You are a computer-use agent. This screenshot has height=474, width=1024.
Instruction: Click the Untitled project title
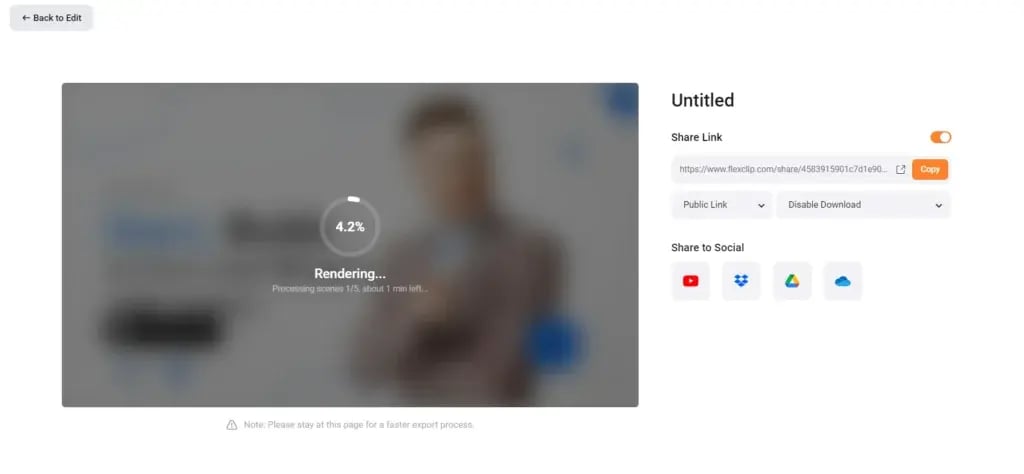[x=703, y=100]
